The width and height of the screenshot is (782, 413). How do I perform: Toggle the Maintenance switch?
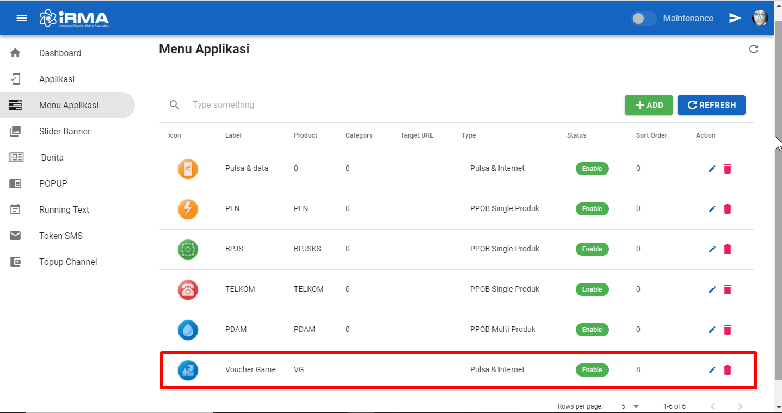(645, 18)
